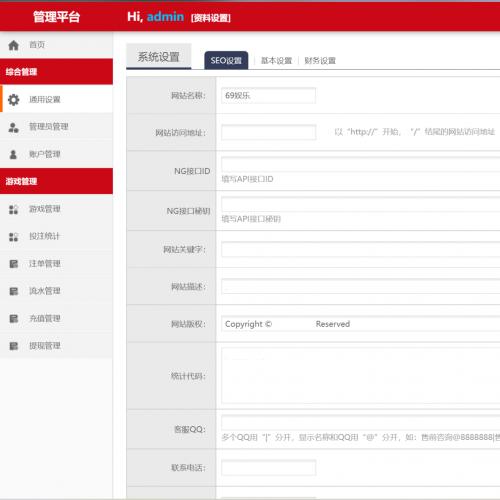This screenshot has height=500, width=500.
Task: Click the 投注统计 icon
Action: 13,237
